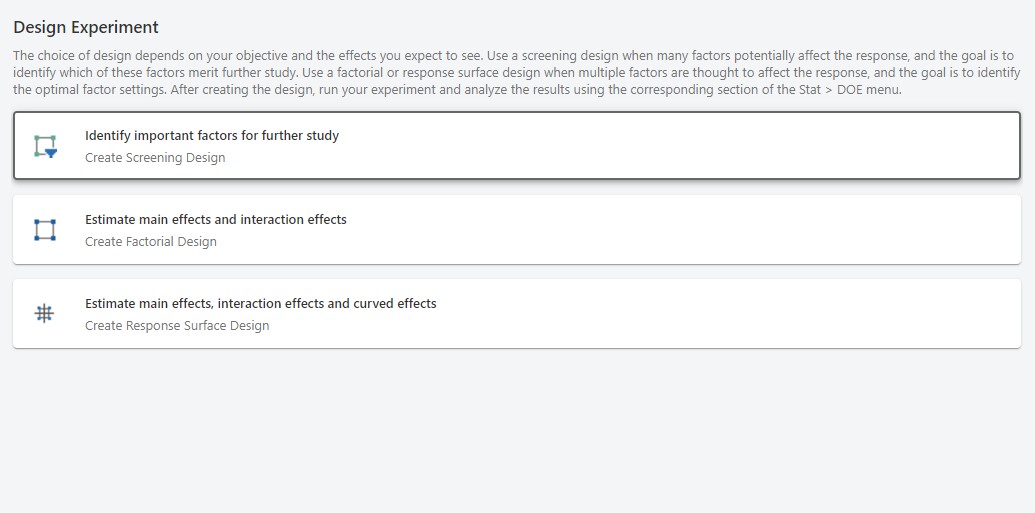
Task: Click empty area of Response Surface card
Action: tap(700, 314)
